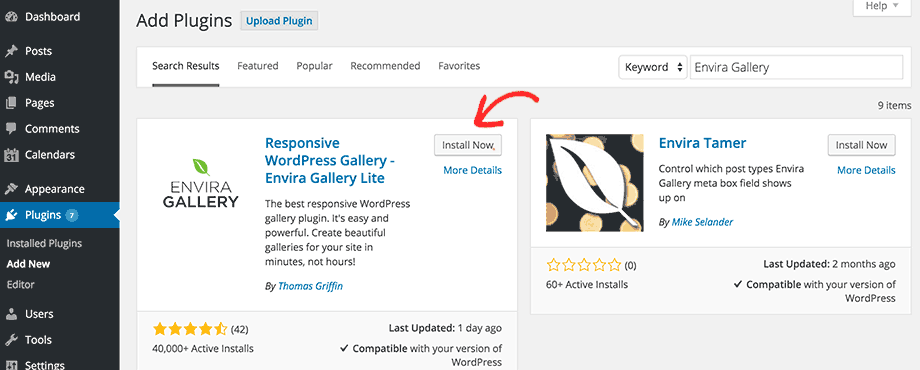Open author Mike Selander link
Image resolution: width=920 pixels, height=370 pixels.
click(x=702, y=222)
